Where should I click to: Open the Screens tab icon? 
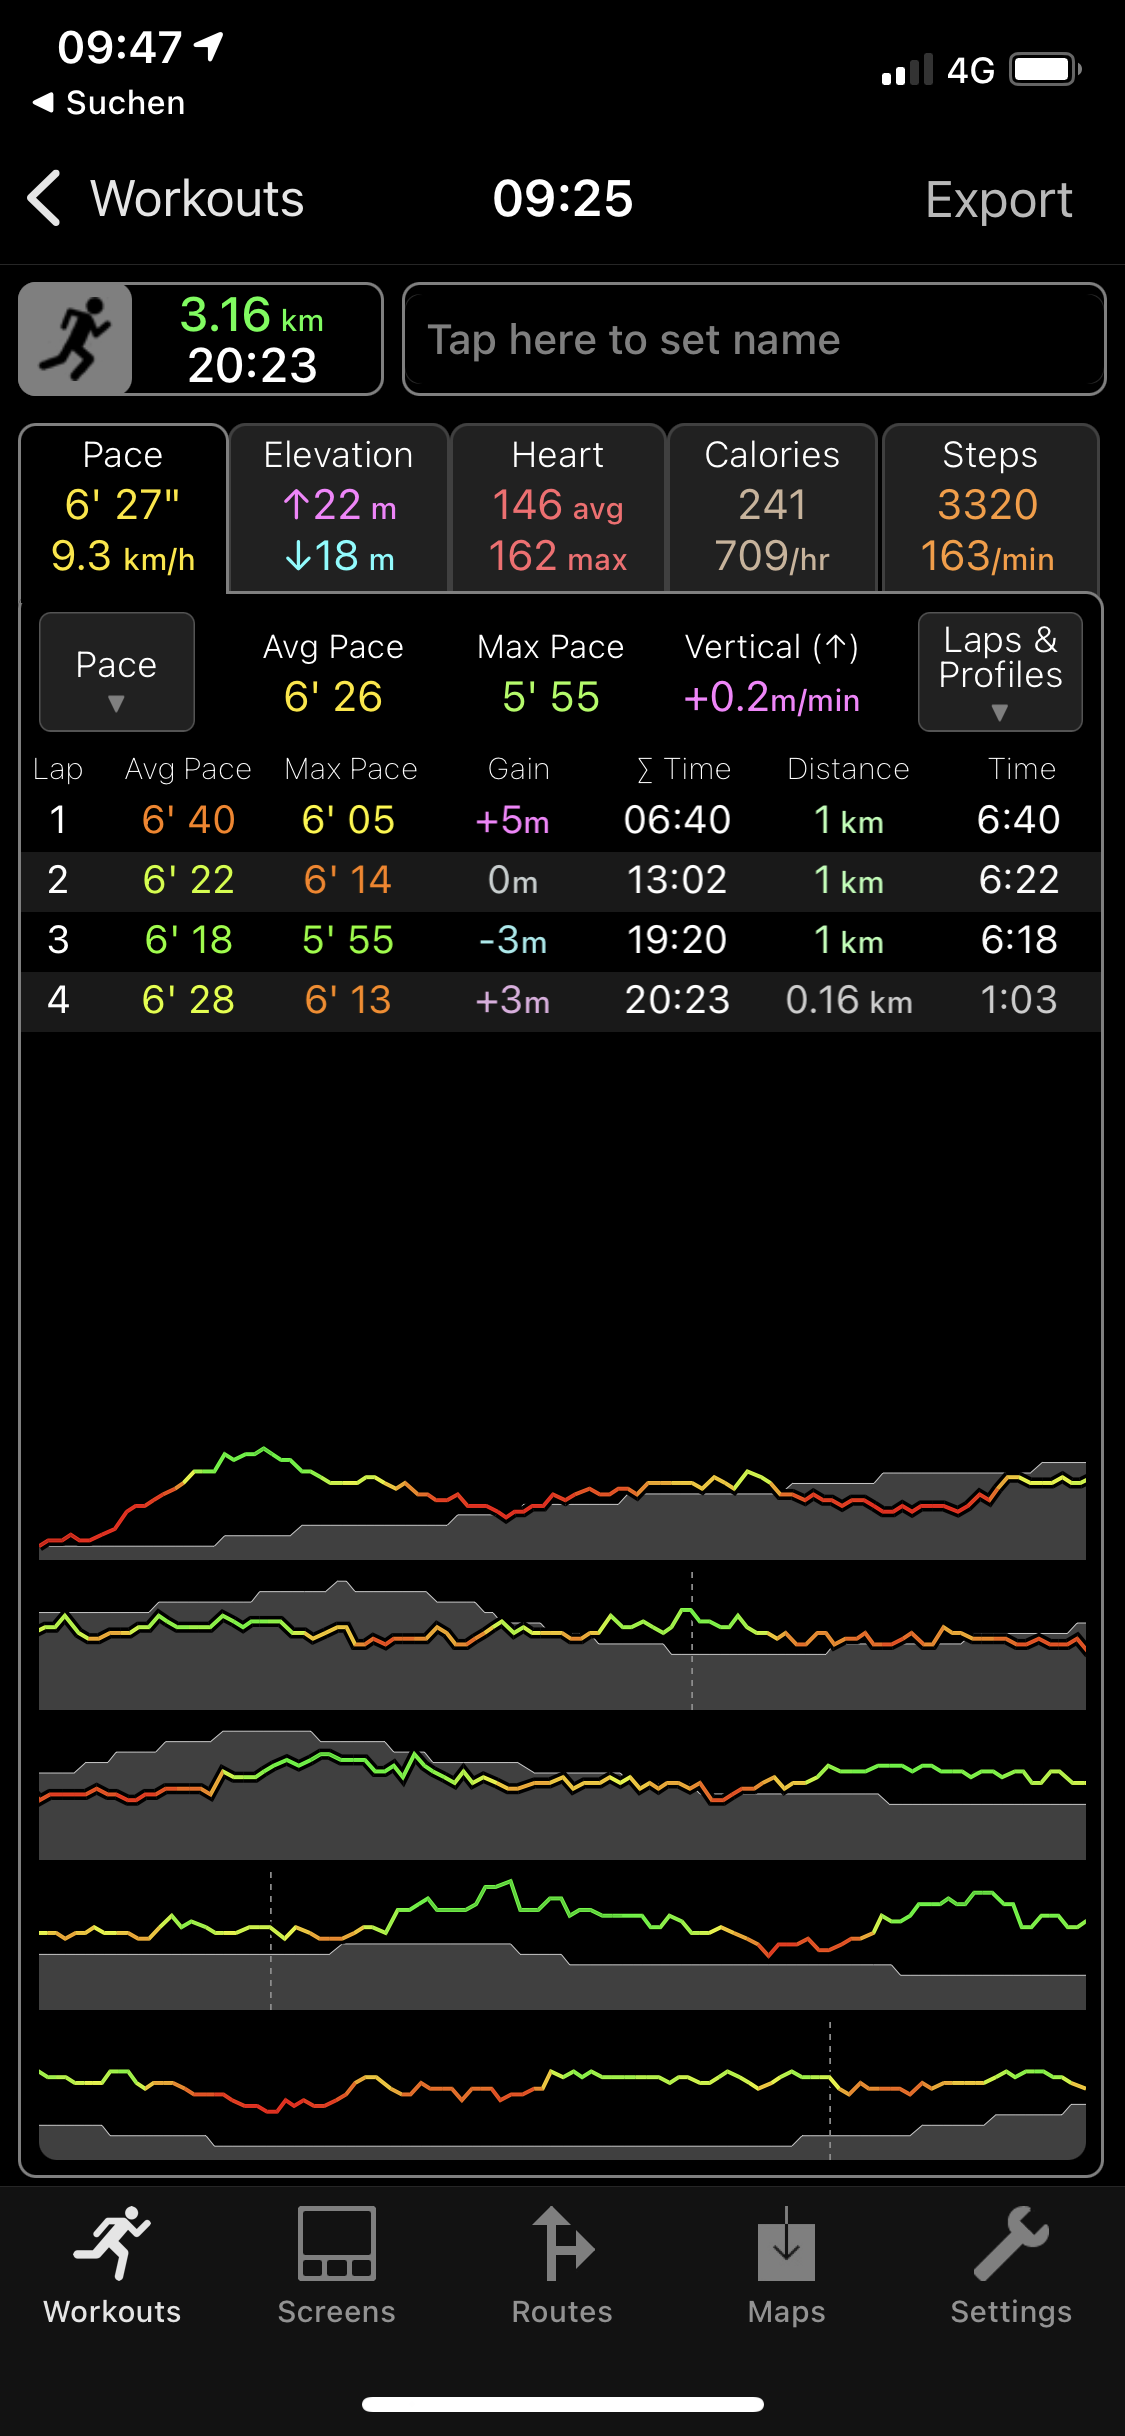coord(336,2243)
